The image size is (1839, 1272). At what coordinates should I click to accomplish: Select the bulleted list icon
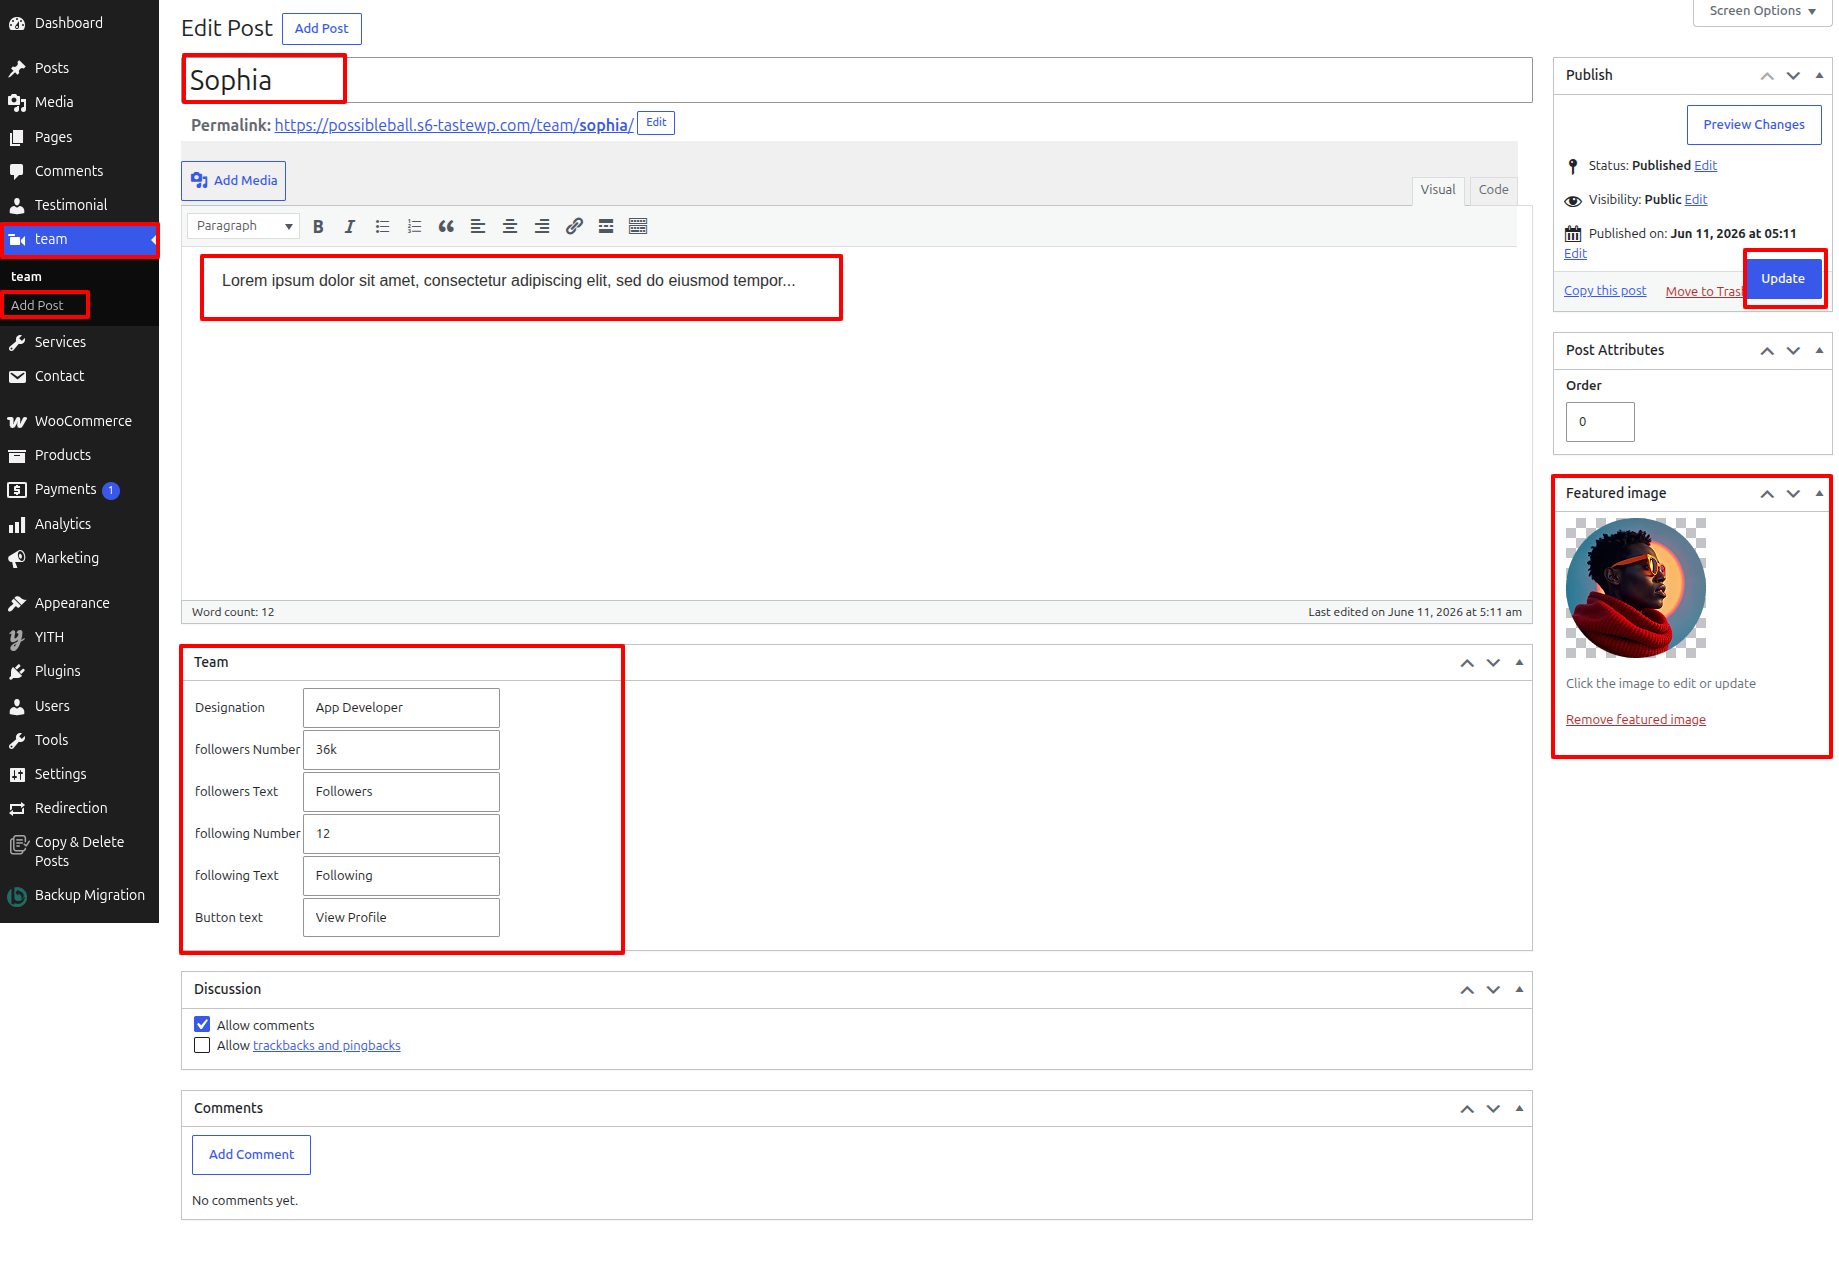click(x=382, y=227)
